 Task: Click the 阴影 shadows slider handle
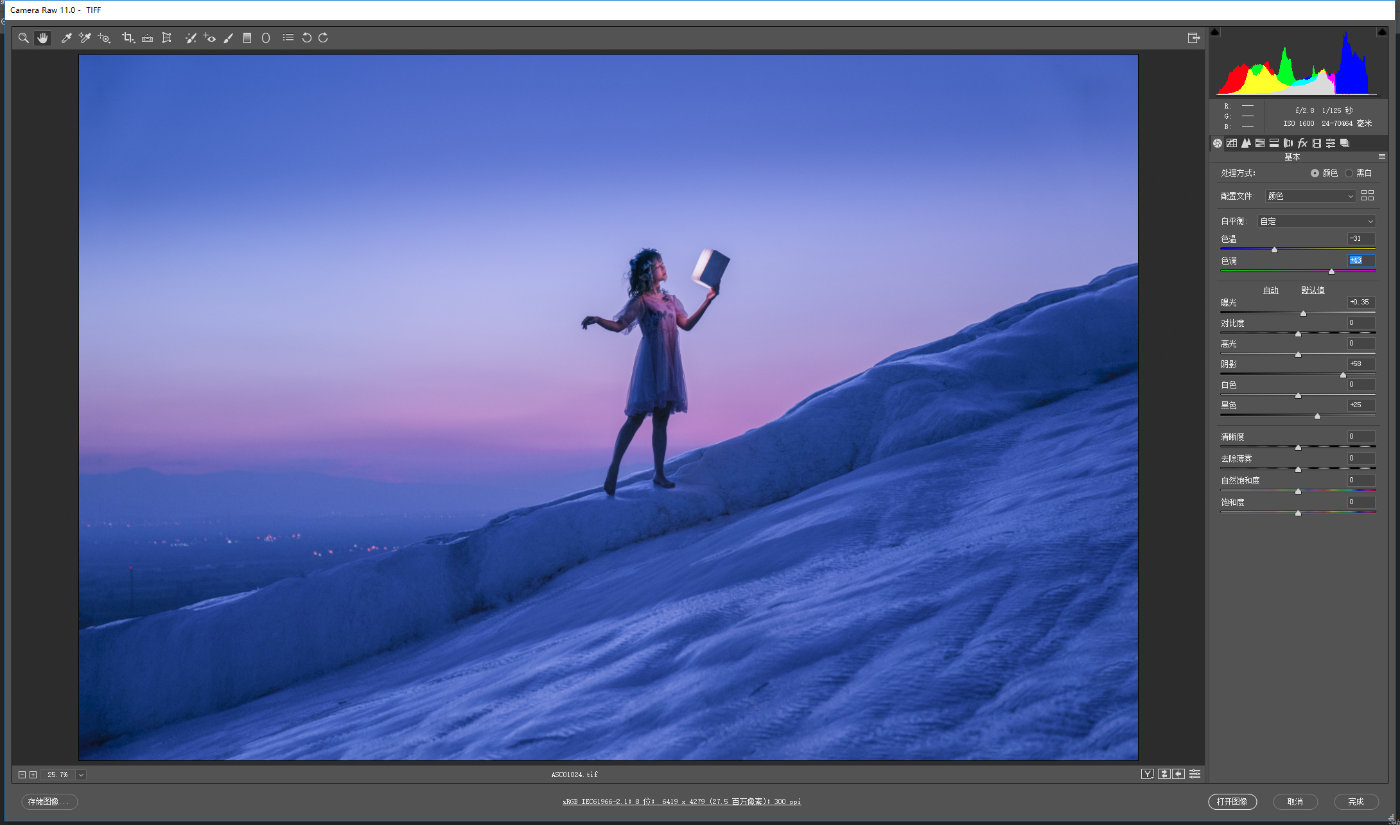tap(1343, 375)
